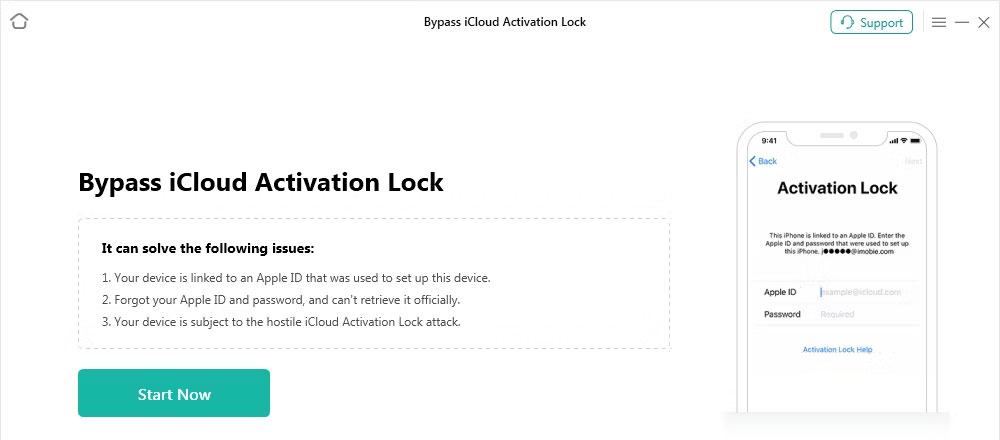Click issue 1 about linked Apple ID
This screenshot has height=440, width=1000.
296,278
